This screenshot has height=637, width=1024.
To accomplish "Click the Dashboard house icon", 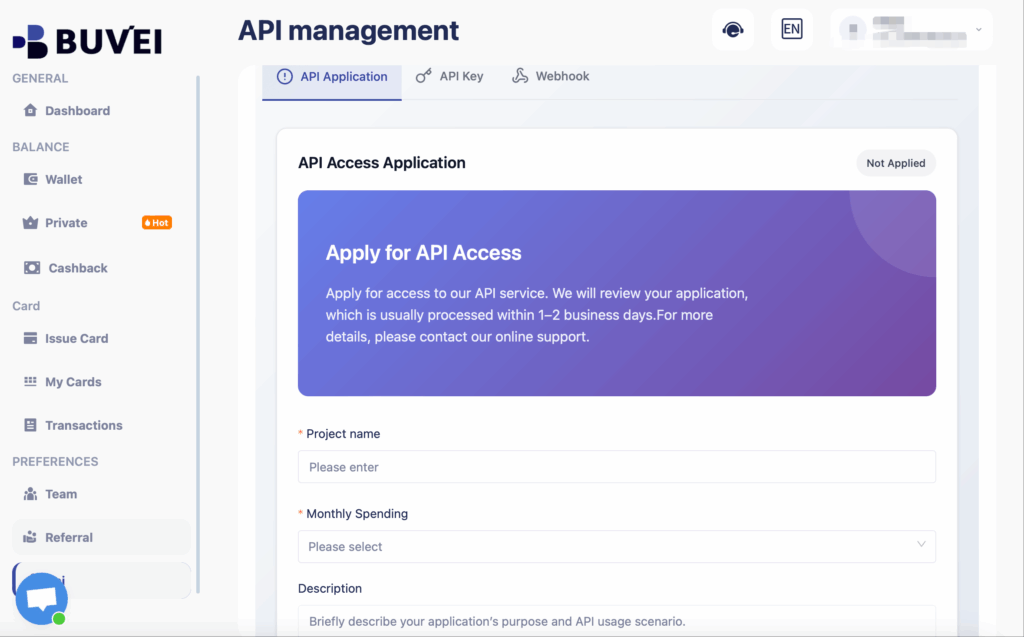I will 30,111.
